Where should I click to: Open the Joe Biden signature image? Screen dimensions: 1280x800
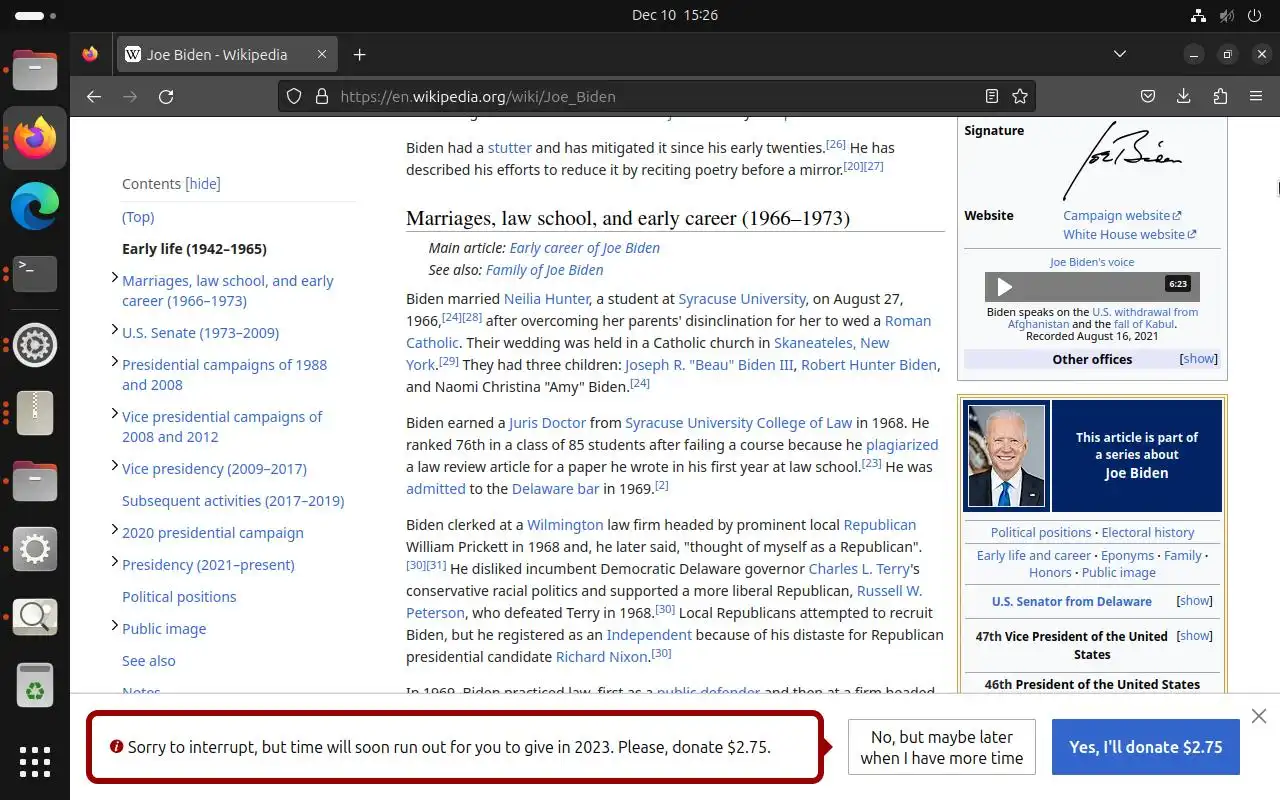pyautogui.click(x=1124, y=160)
